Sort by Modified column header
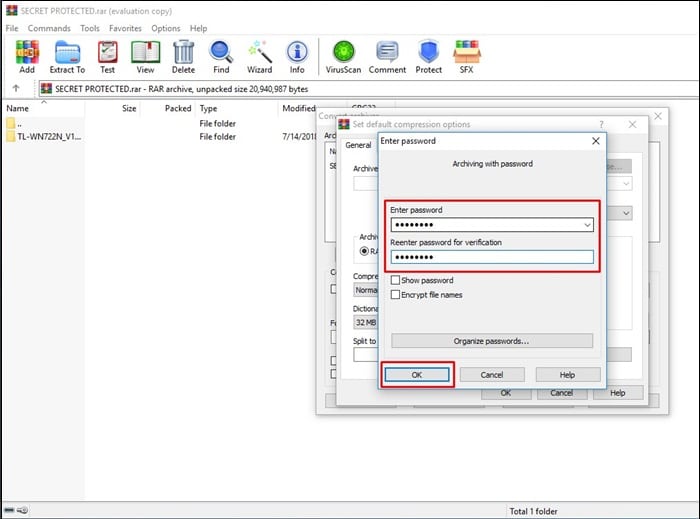Viewport: 700px width, 519px height. pyautogui.click(x=298, y=108)
